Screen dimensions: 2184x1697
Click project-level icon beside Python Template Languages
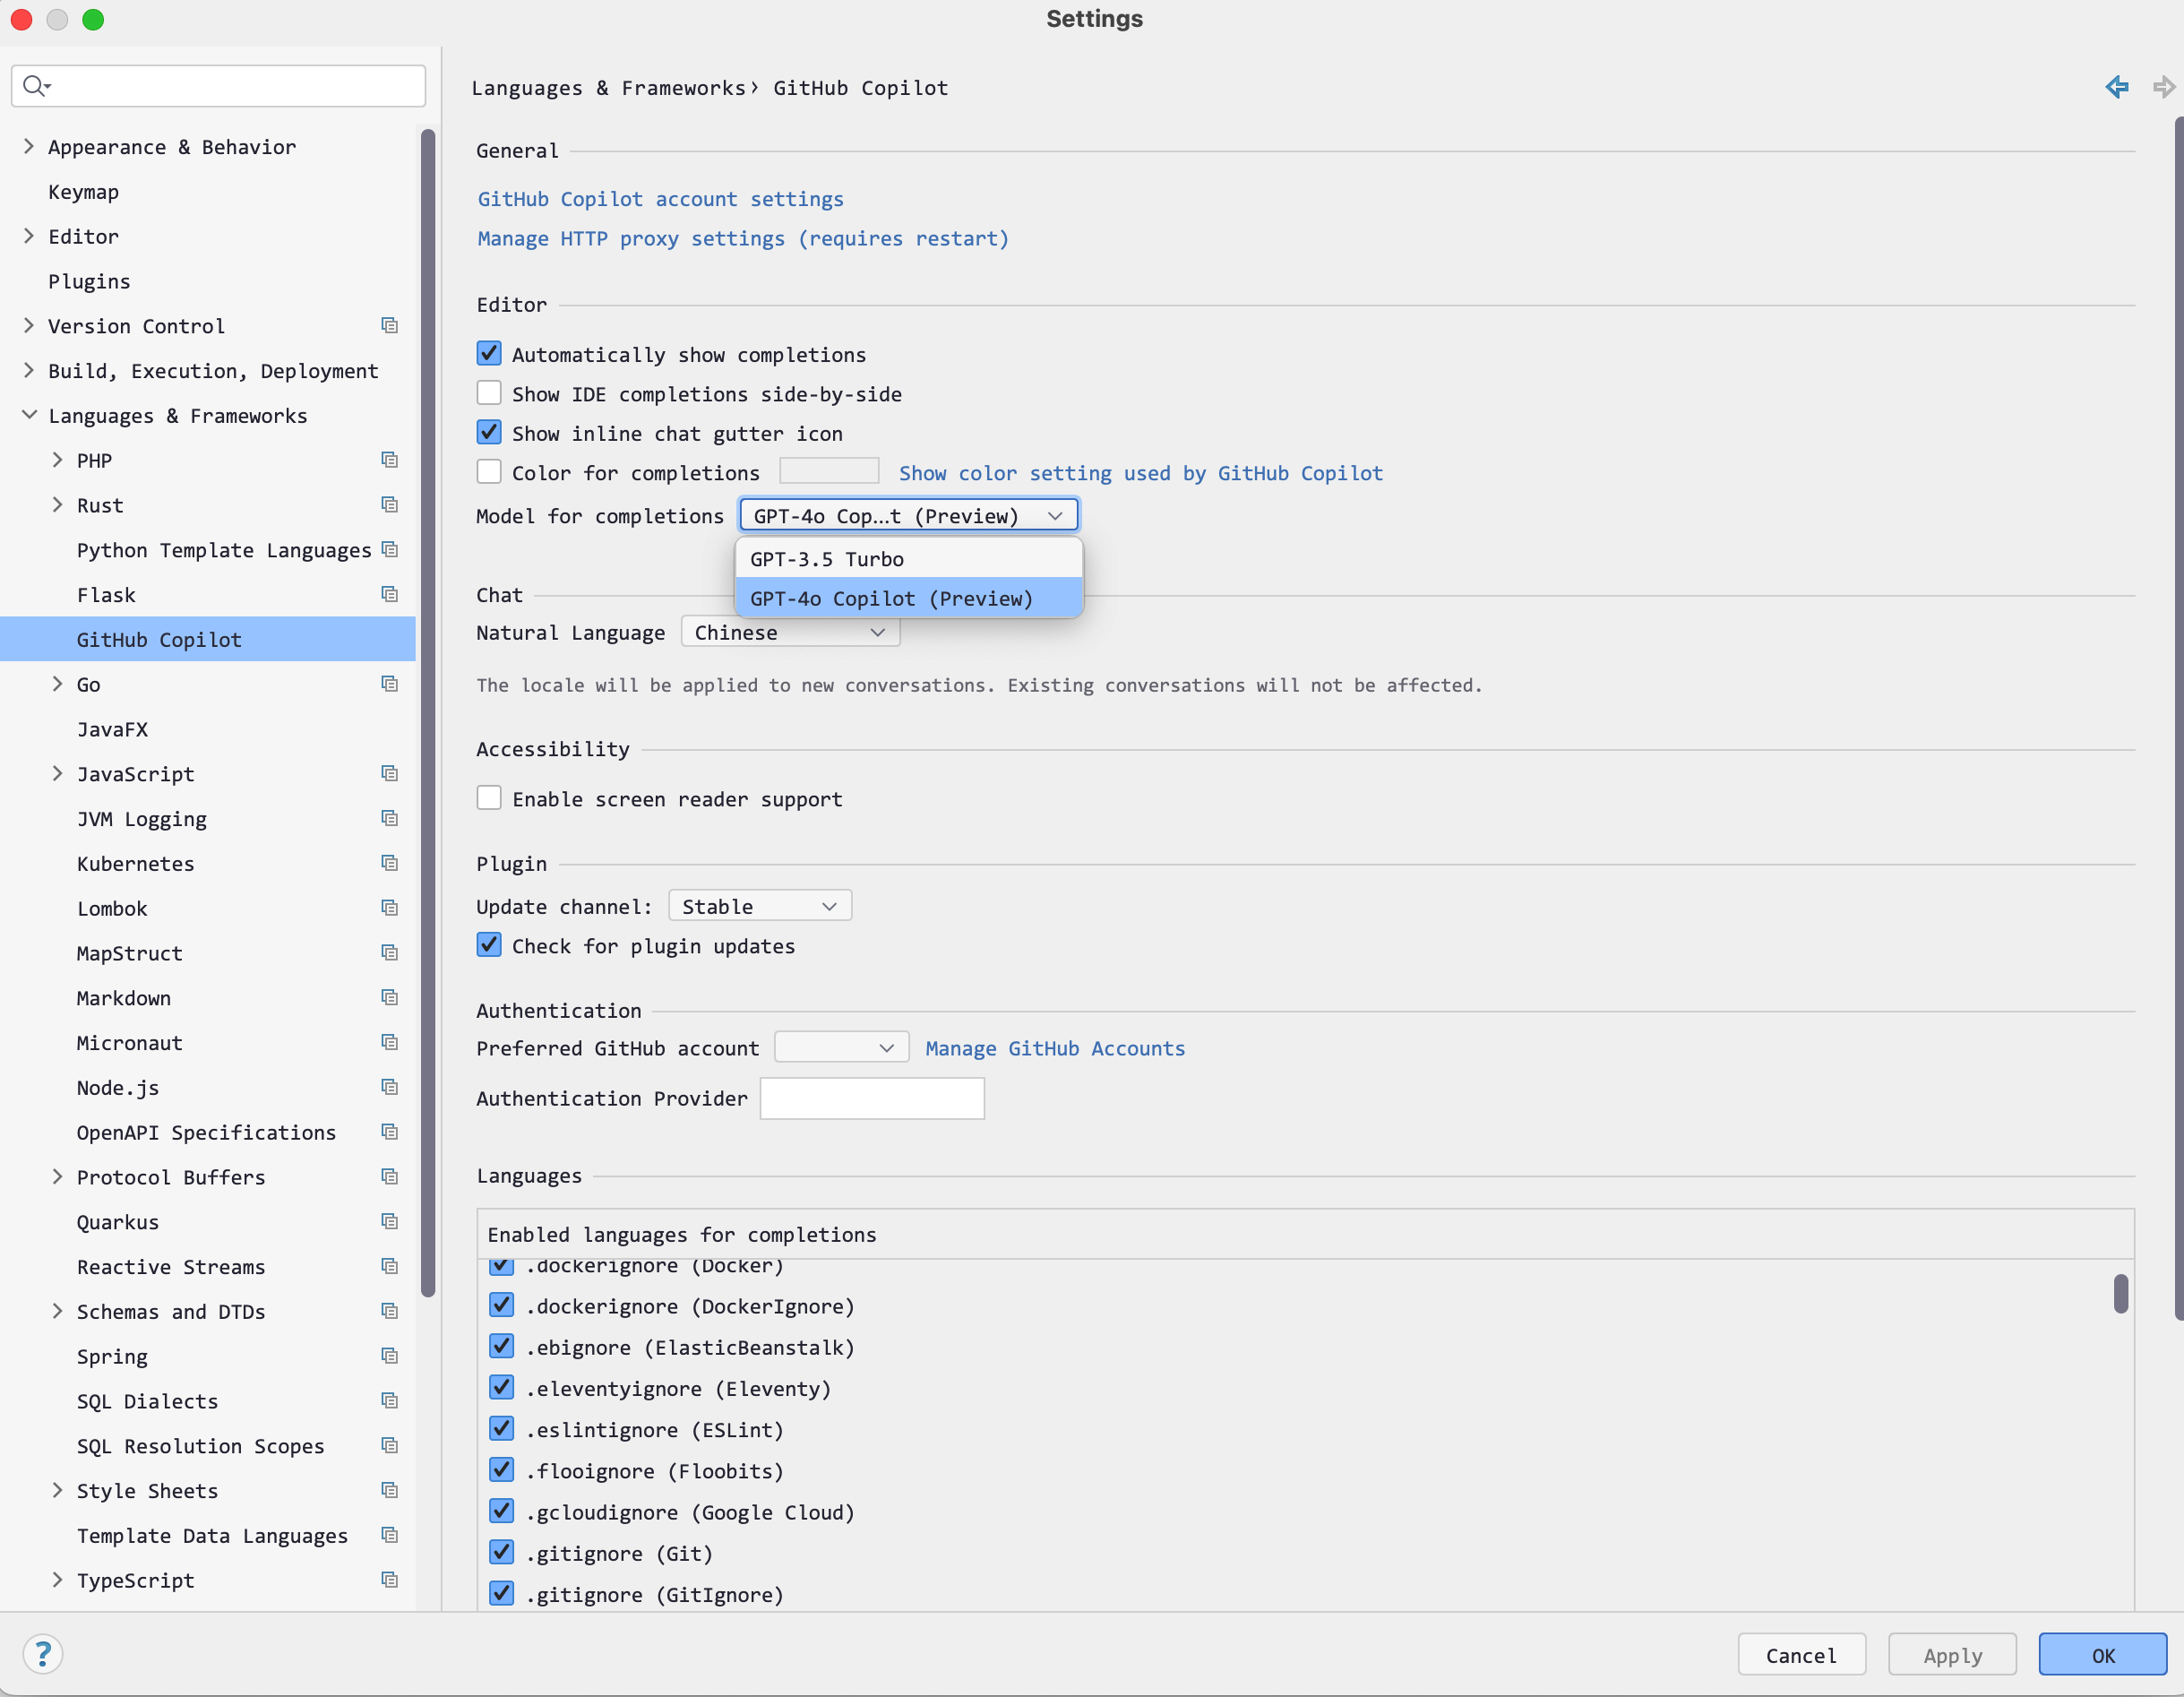point(390,550)
